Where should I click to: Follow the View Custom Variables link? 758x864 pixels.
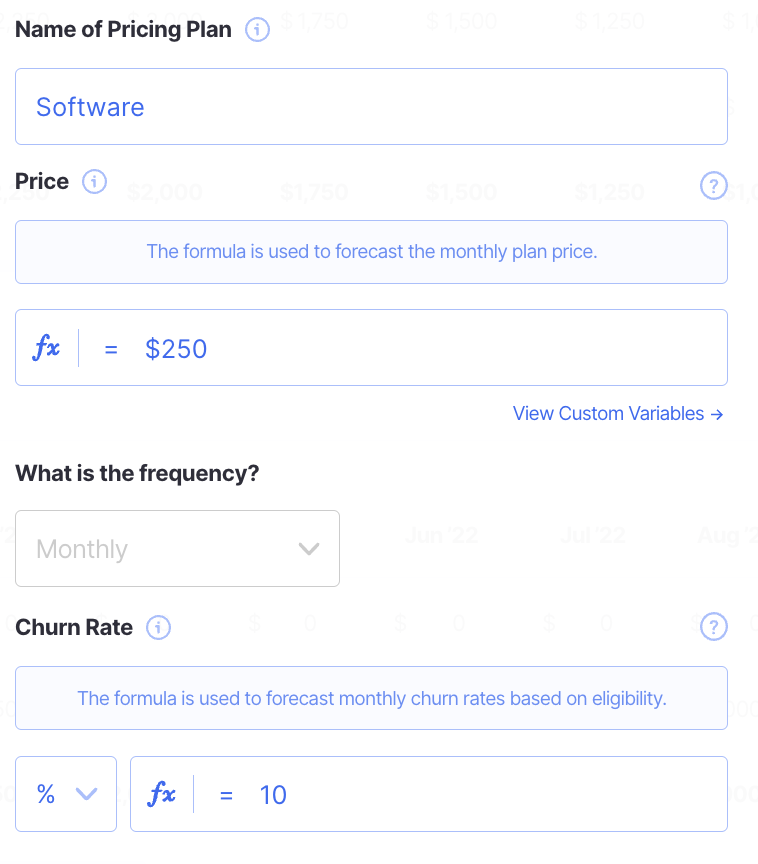(x=617, y=413)
